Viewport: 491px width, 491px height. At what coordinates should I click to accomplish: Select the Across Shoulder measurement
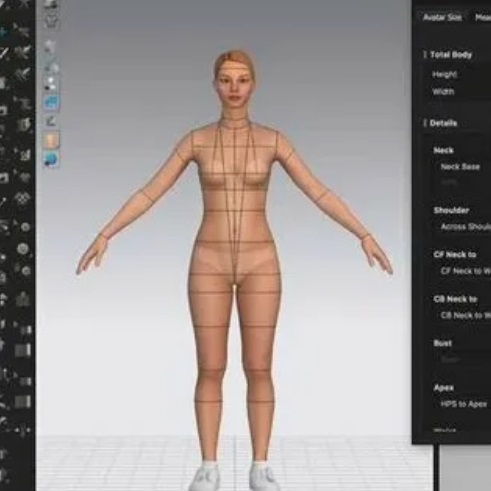(466, 227)
